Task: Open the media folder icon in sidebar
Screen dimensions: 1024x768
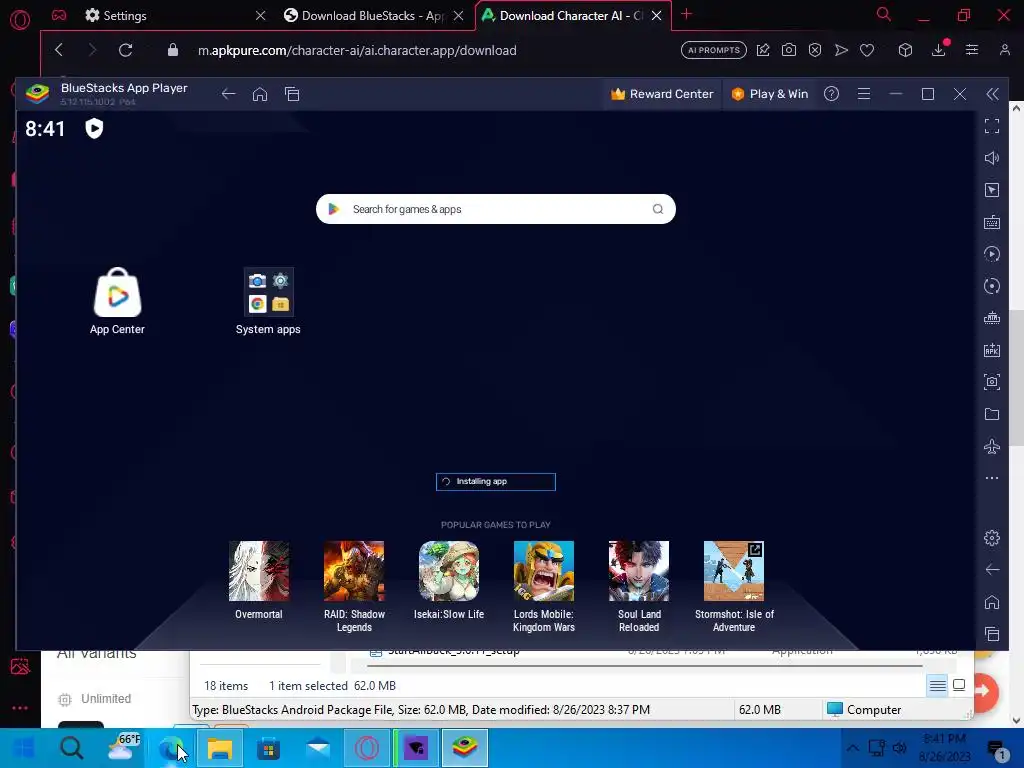Action: coord(992,414)
